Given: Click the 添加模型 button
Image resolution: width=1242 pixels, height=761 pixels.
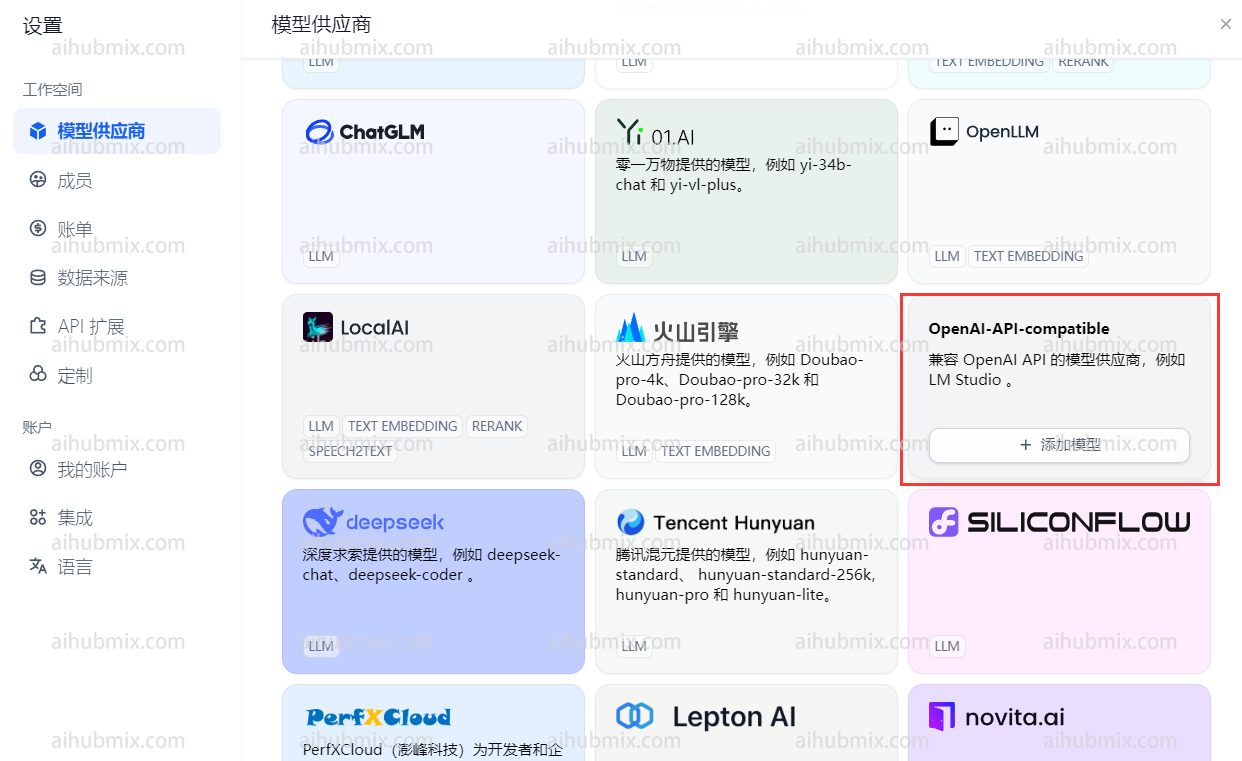Looking at the screenshot, I should click(x=1059, y=445).
